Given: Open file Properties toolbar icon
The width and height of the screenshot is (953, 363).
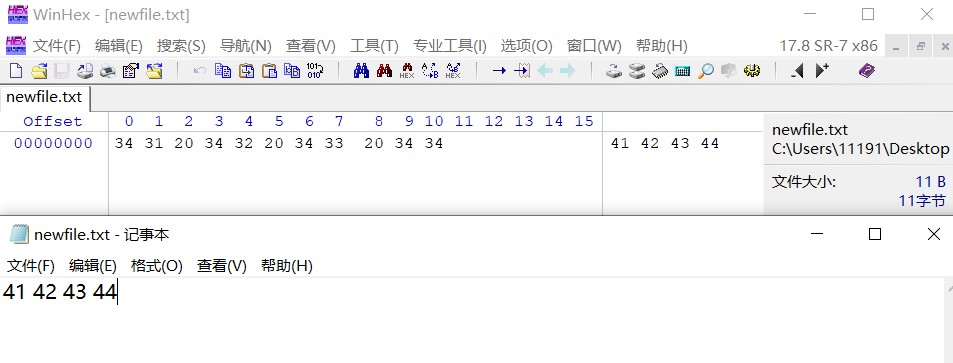Looking at the screenshot, I should (131, 71).
